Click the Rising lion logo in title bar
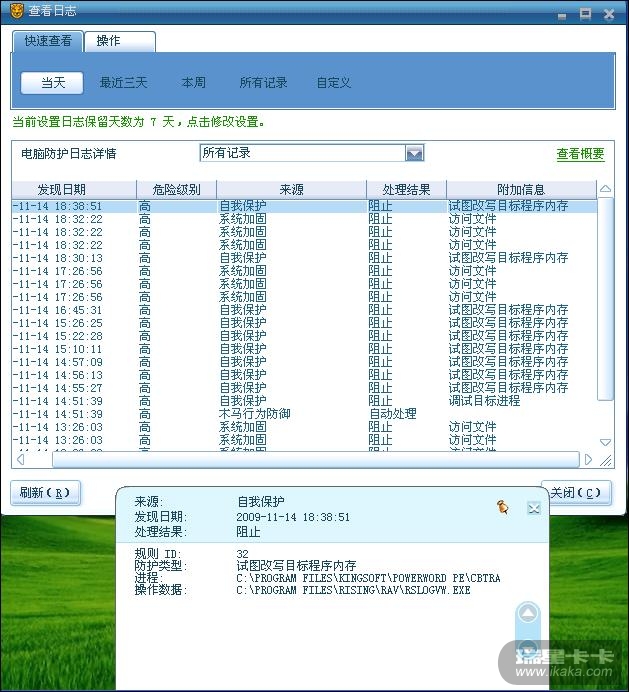The height and width of the screenshot is (692, 629). [16, 10]
